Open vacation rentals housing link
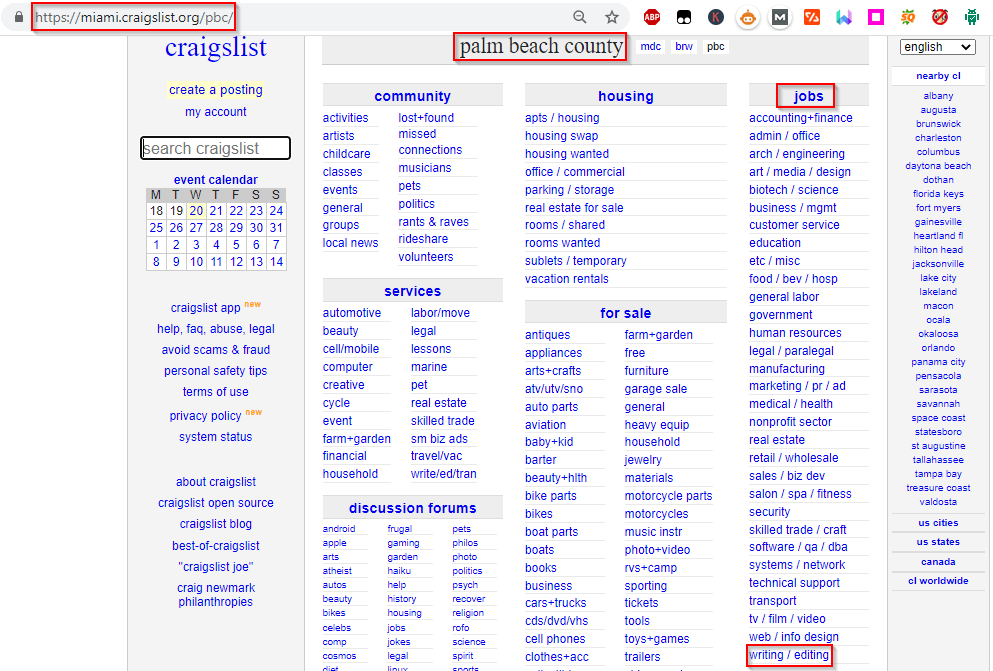 [566, 279]
